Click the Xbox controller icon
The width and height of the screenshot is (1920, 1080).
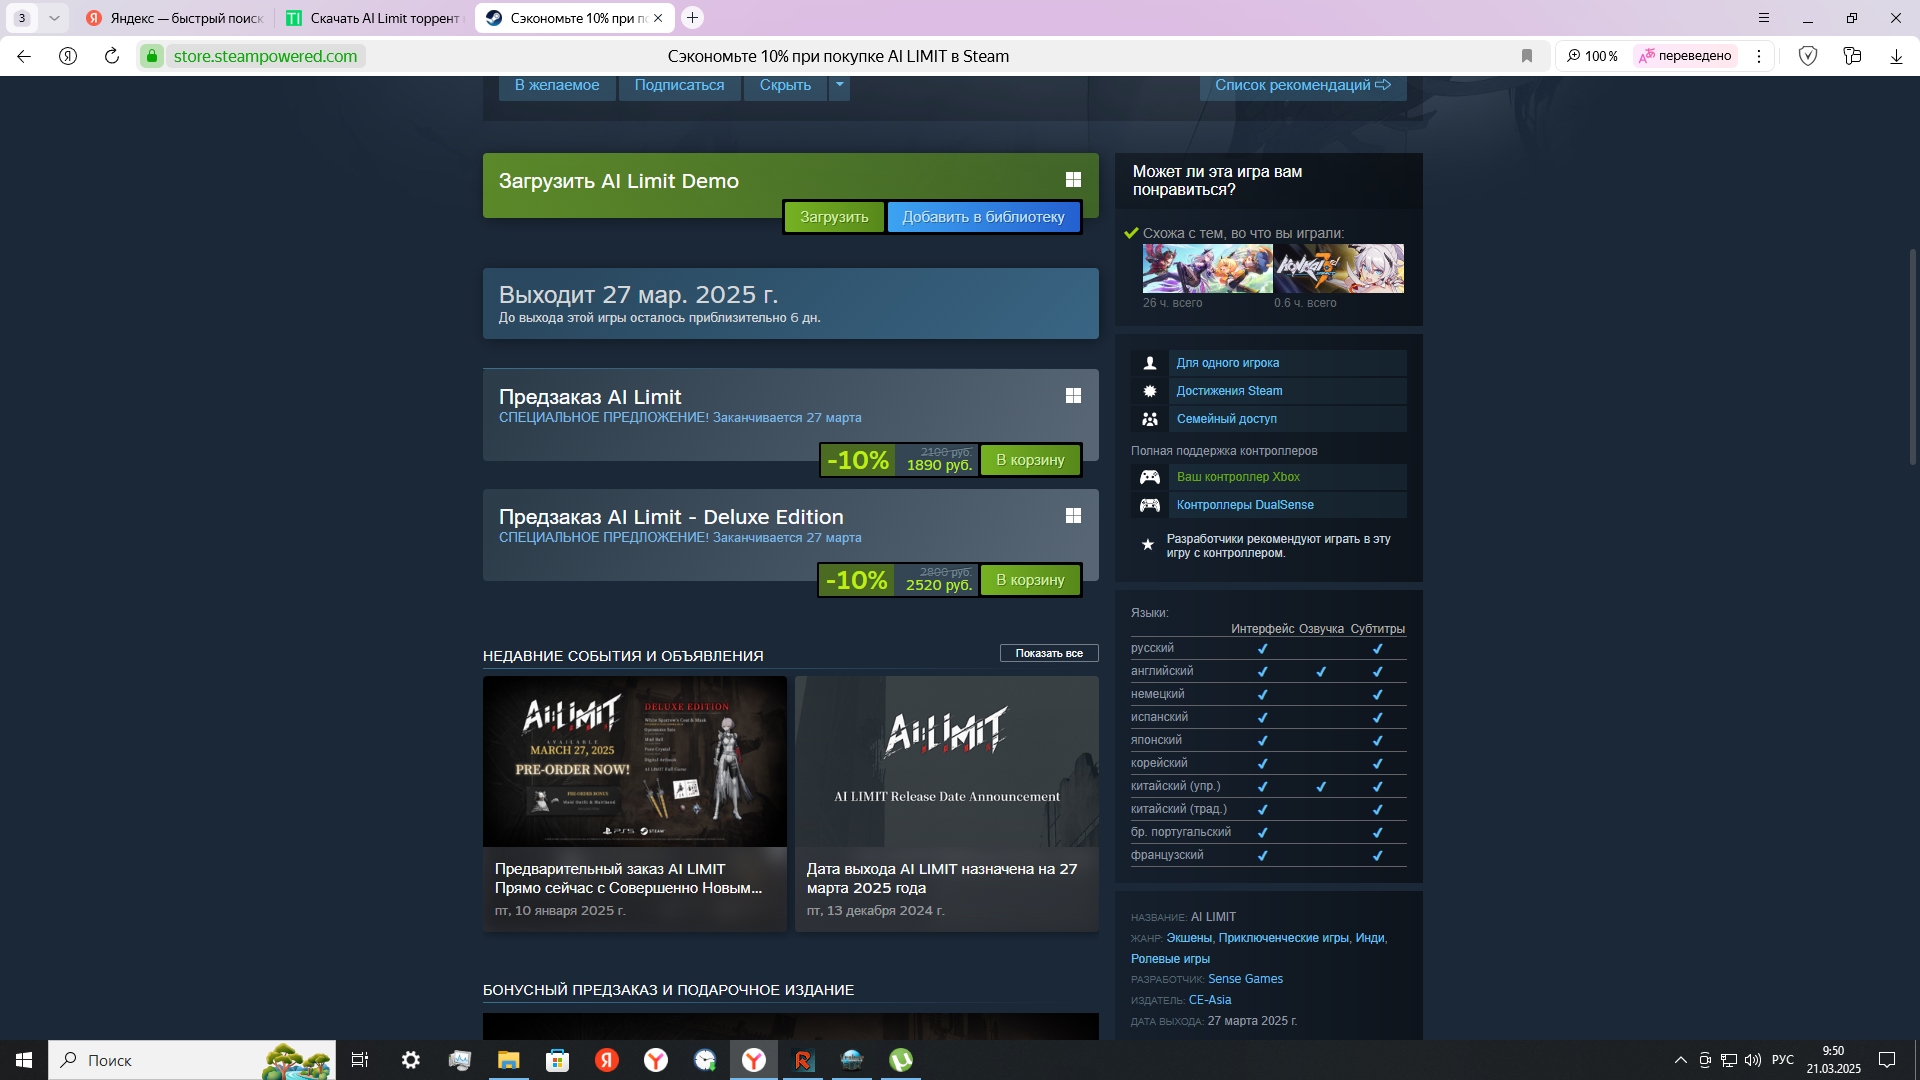1150,477
